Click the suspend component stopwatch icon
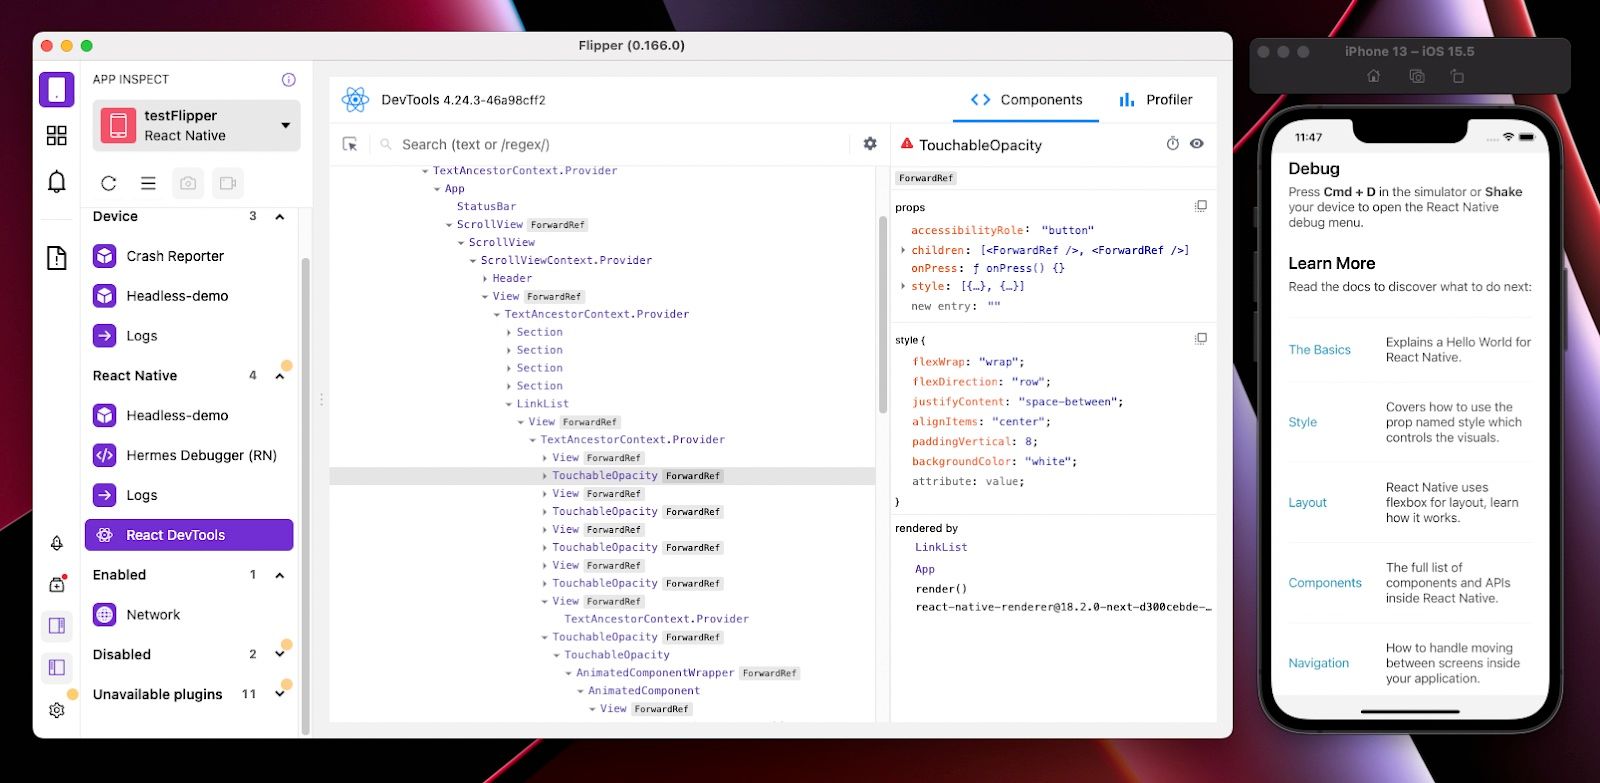 point(1173,144)
